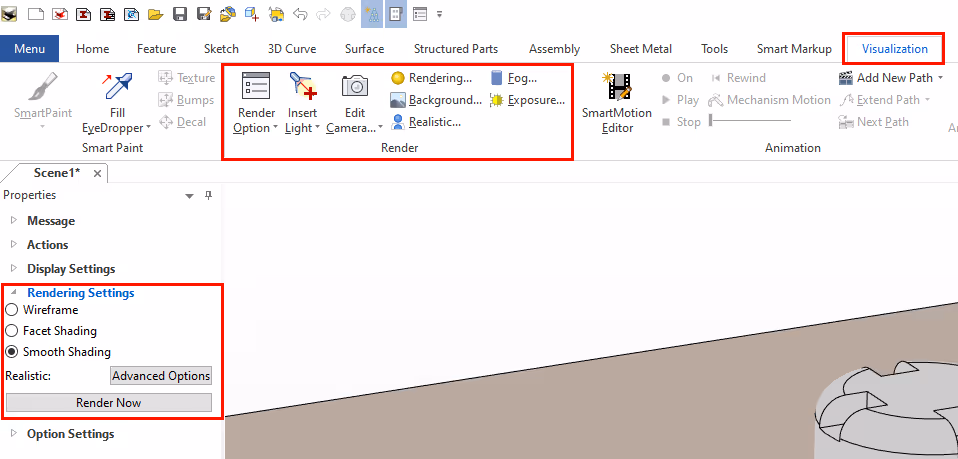Close the Scene1* document tab
The width and height of the screenshot is (958, 459).
97,174
